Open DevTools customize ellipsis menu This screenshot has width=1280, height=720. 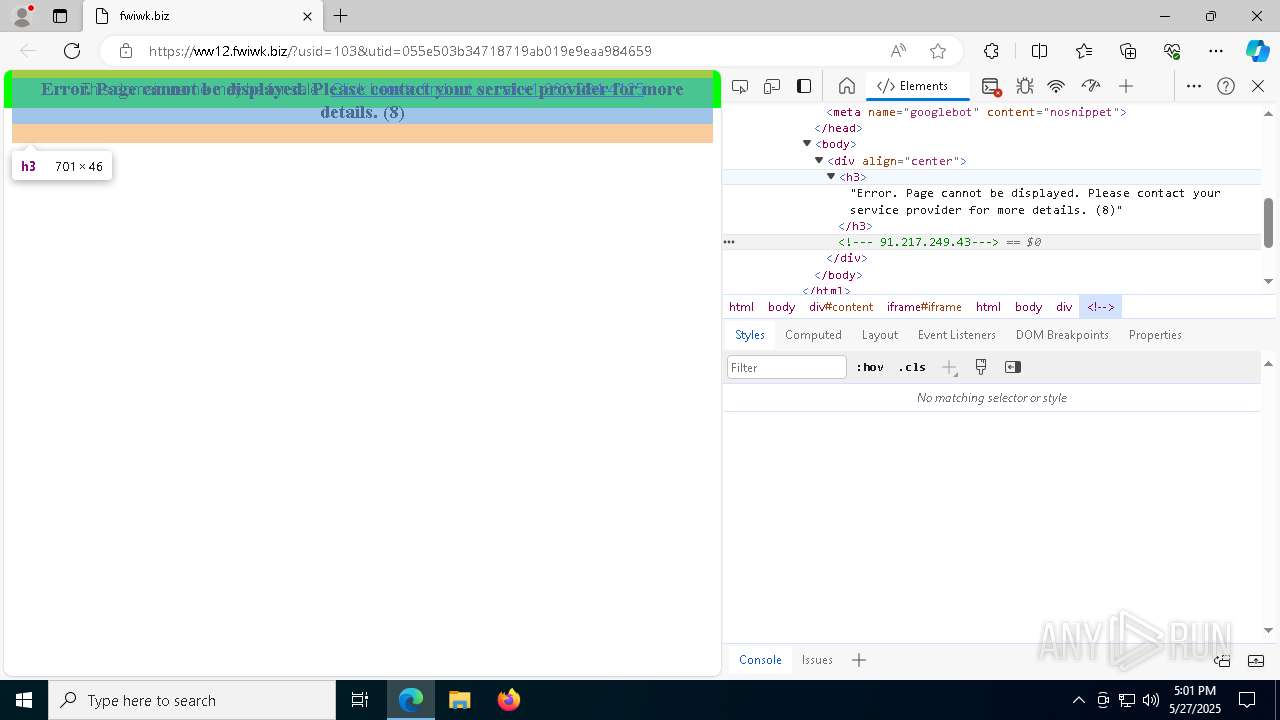pyautogui.click(x=1194, y=86)
